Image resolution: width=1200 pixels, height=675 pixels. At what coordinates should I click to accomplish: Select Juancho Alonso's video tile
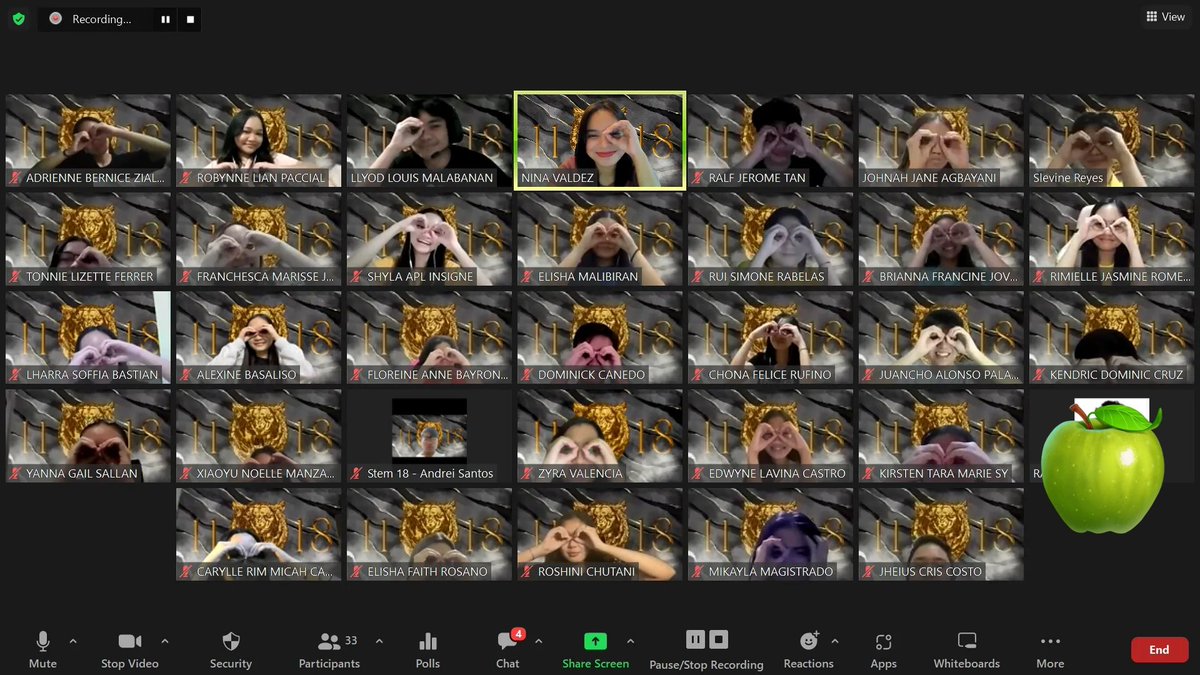point(941,338)
